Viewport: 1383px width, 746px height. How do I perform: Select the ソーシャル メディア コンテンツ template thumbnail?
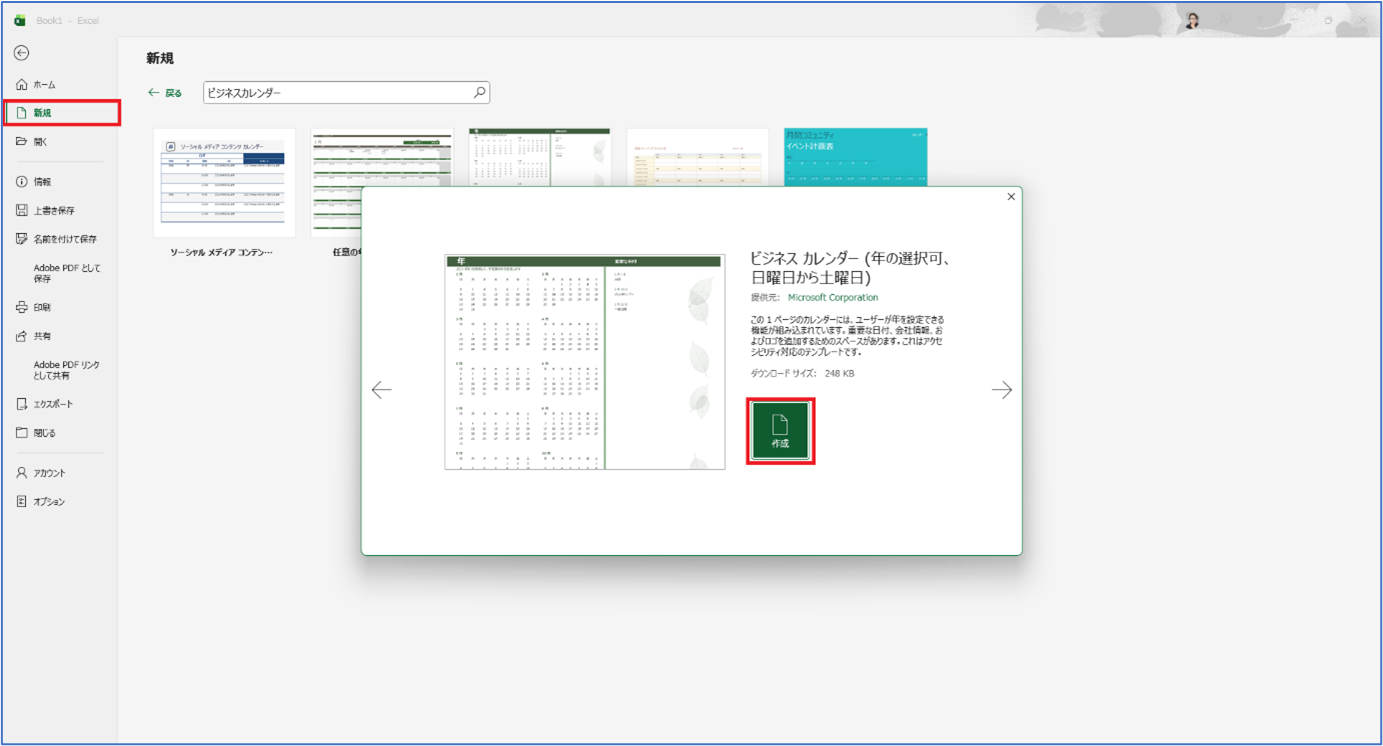point(224,182)
